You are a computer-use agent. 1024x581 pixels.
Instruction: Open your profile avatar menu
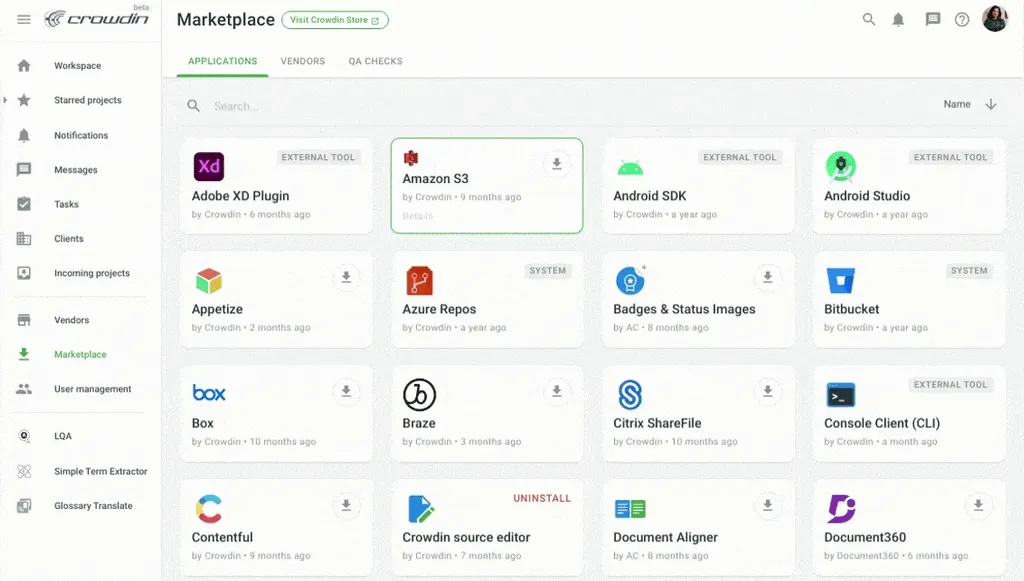tap(994, 18)
